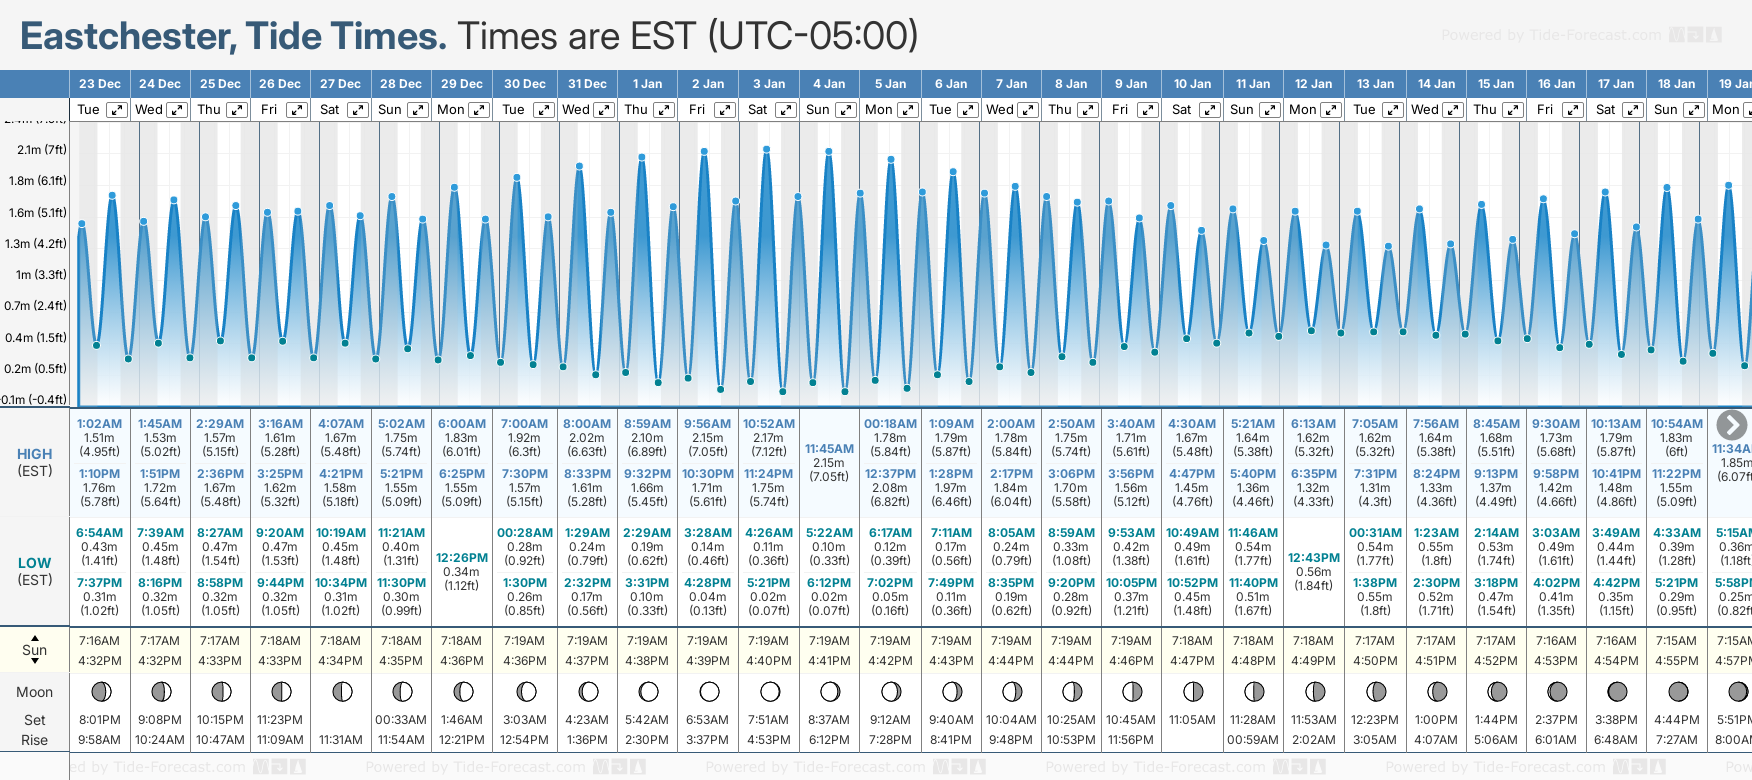1752x780 pixels.
Task: Click the highest tide peak on 3 Jan
Action: click(x=767, y=149)
